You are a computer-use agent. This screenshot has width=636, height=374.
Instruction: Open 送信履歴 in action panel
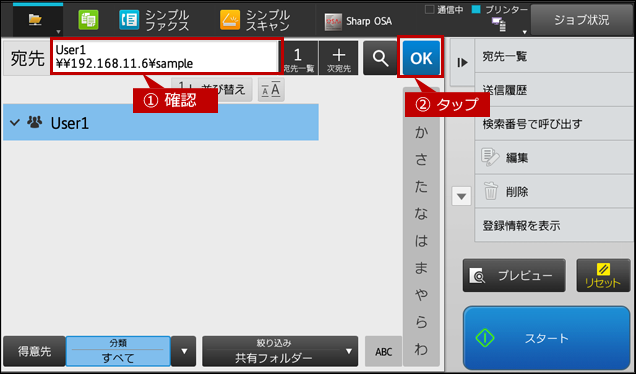pyautogui.click(x=554, y=90)
